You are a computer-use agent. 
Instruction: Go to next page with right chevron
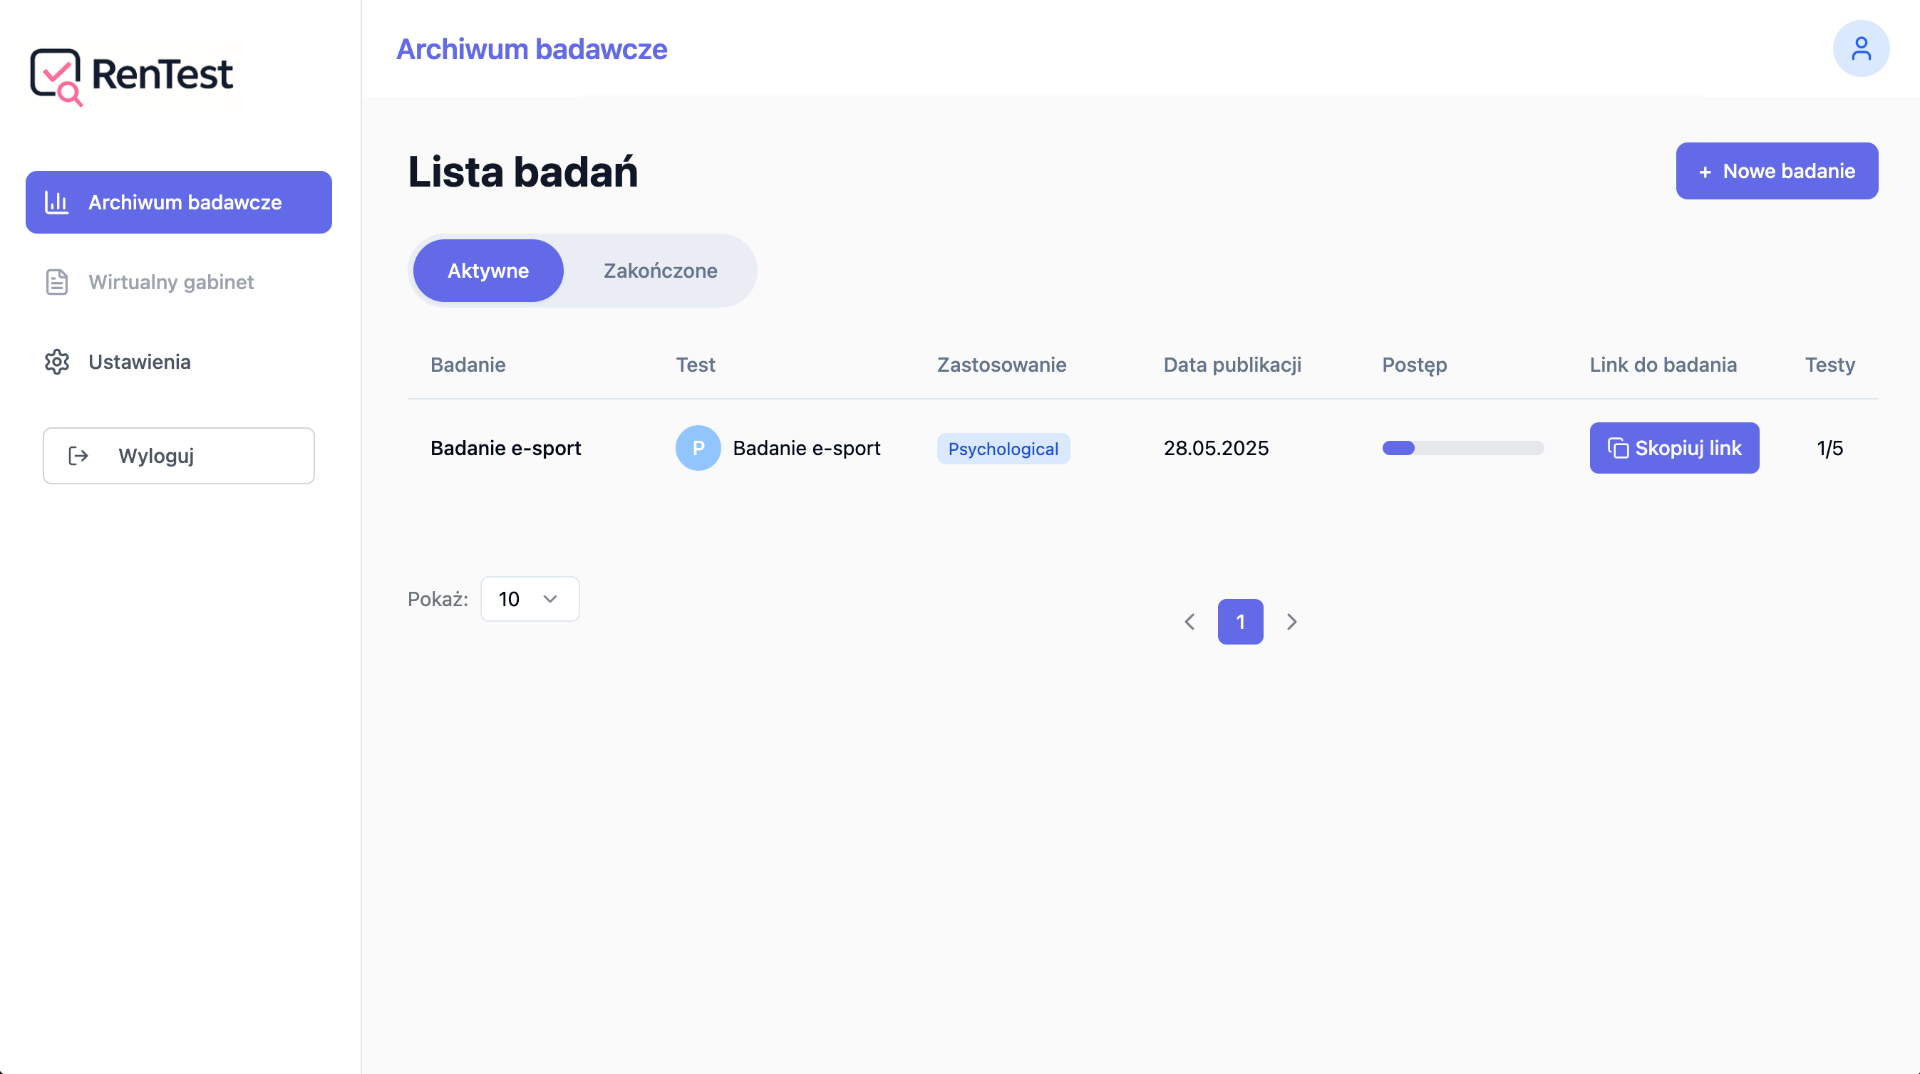coord(1291,621)
